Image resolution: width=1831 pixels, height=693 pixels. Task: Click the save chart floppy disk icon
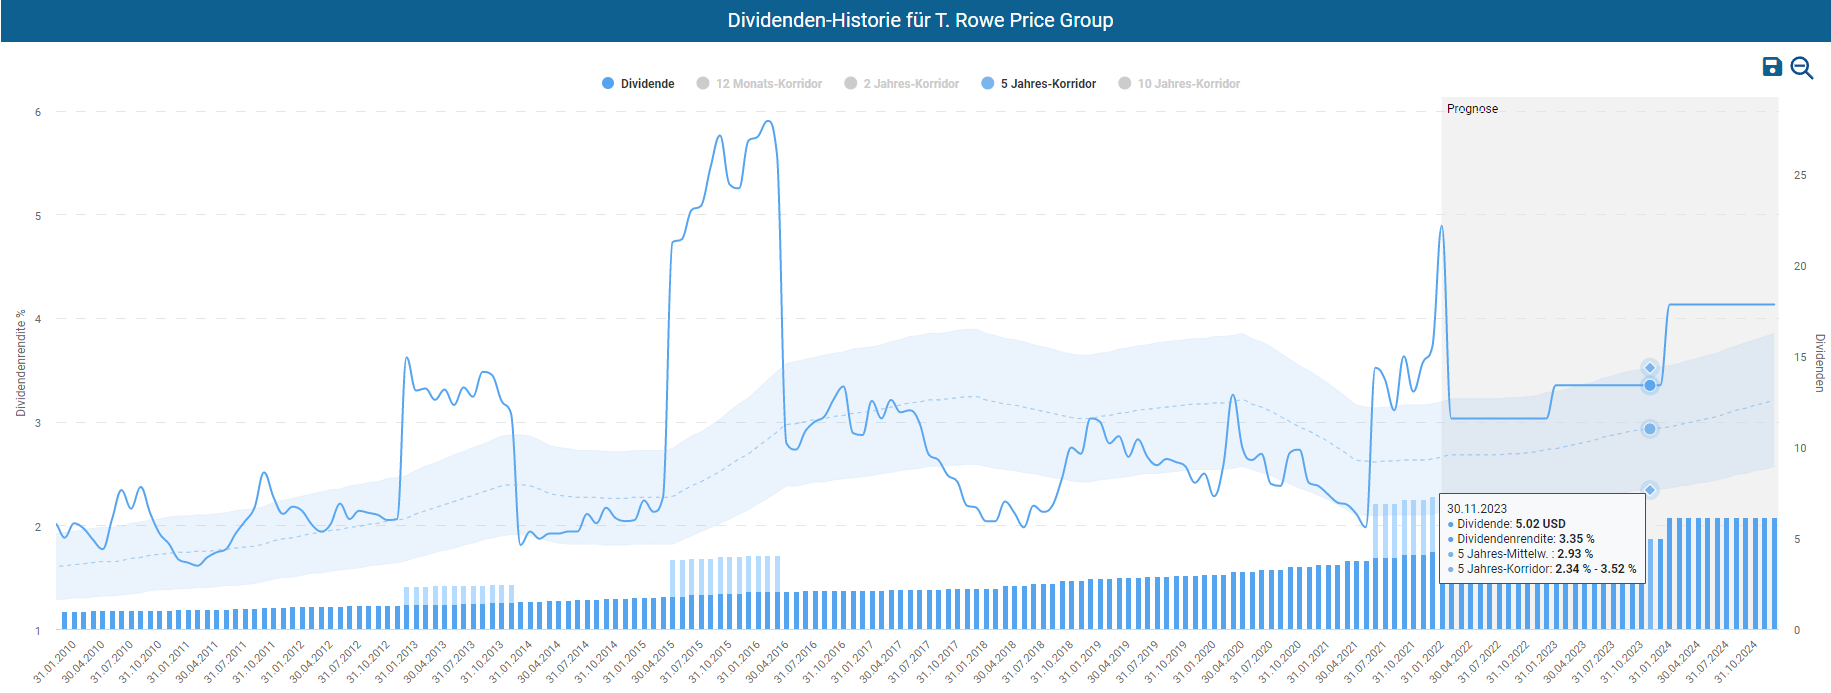tap(1771, 67)
